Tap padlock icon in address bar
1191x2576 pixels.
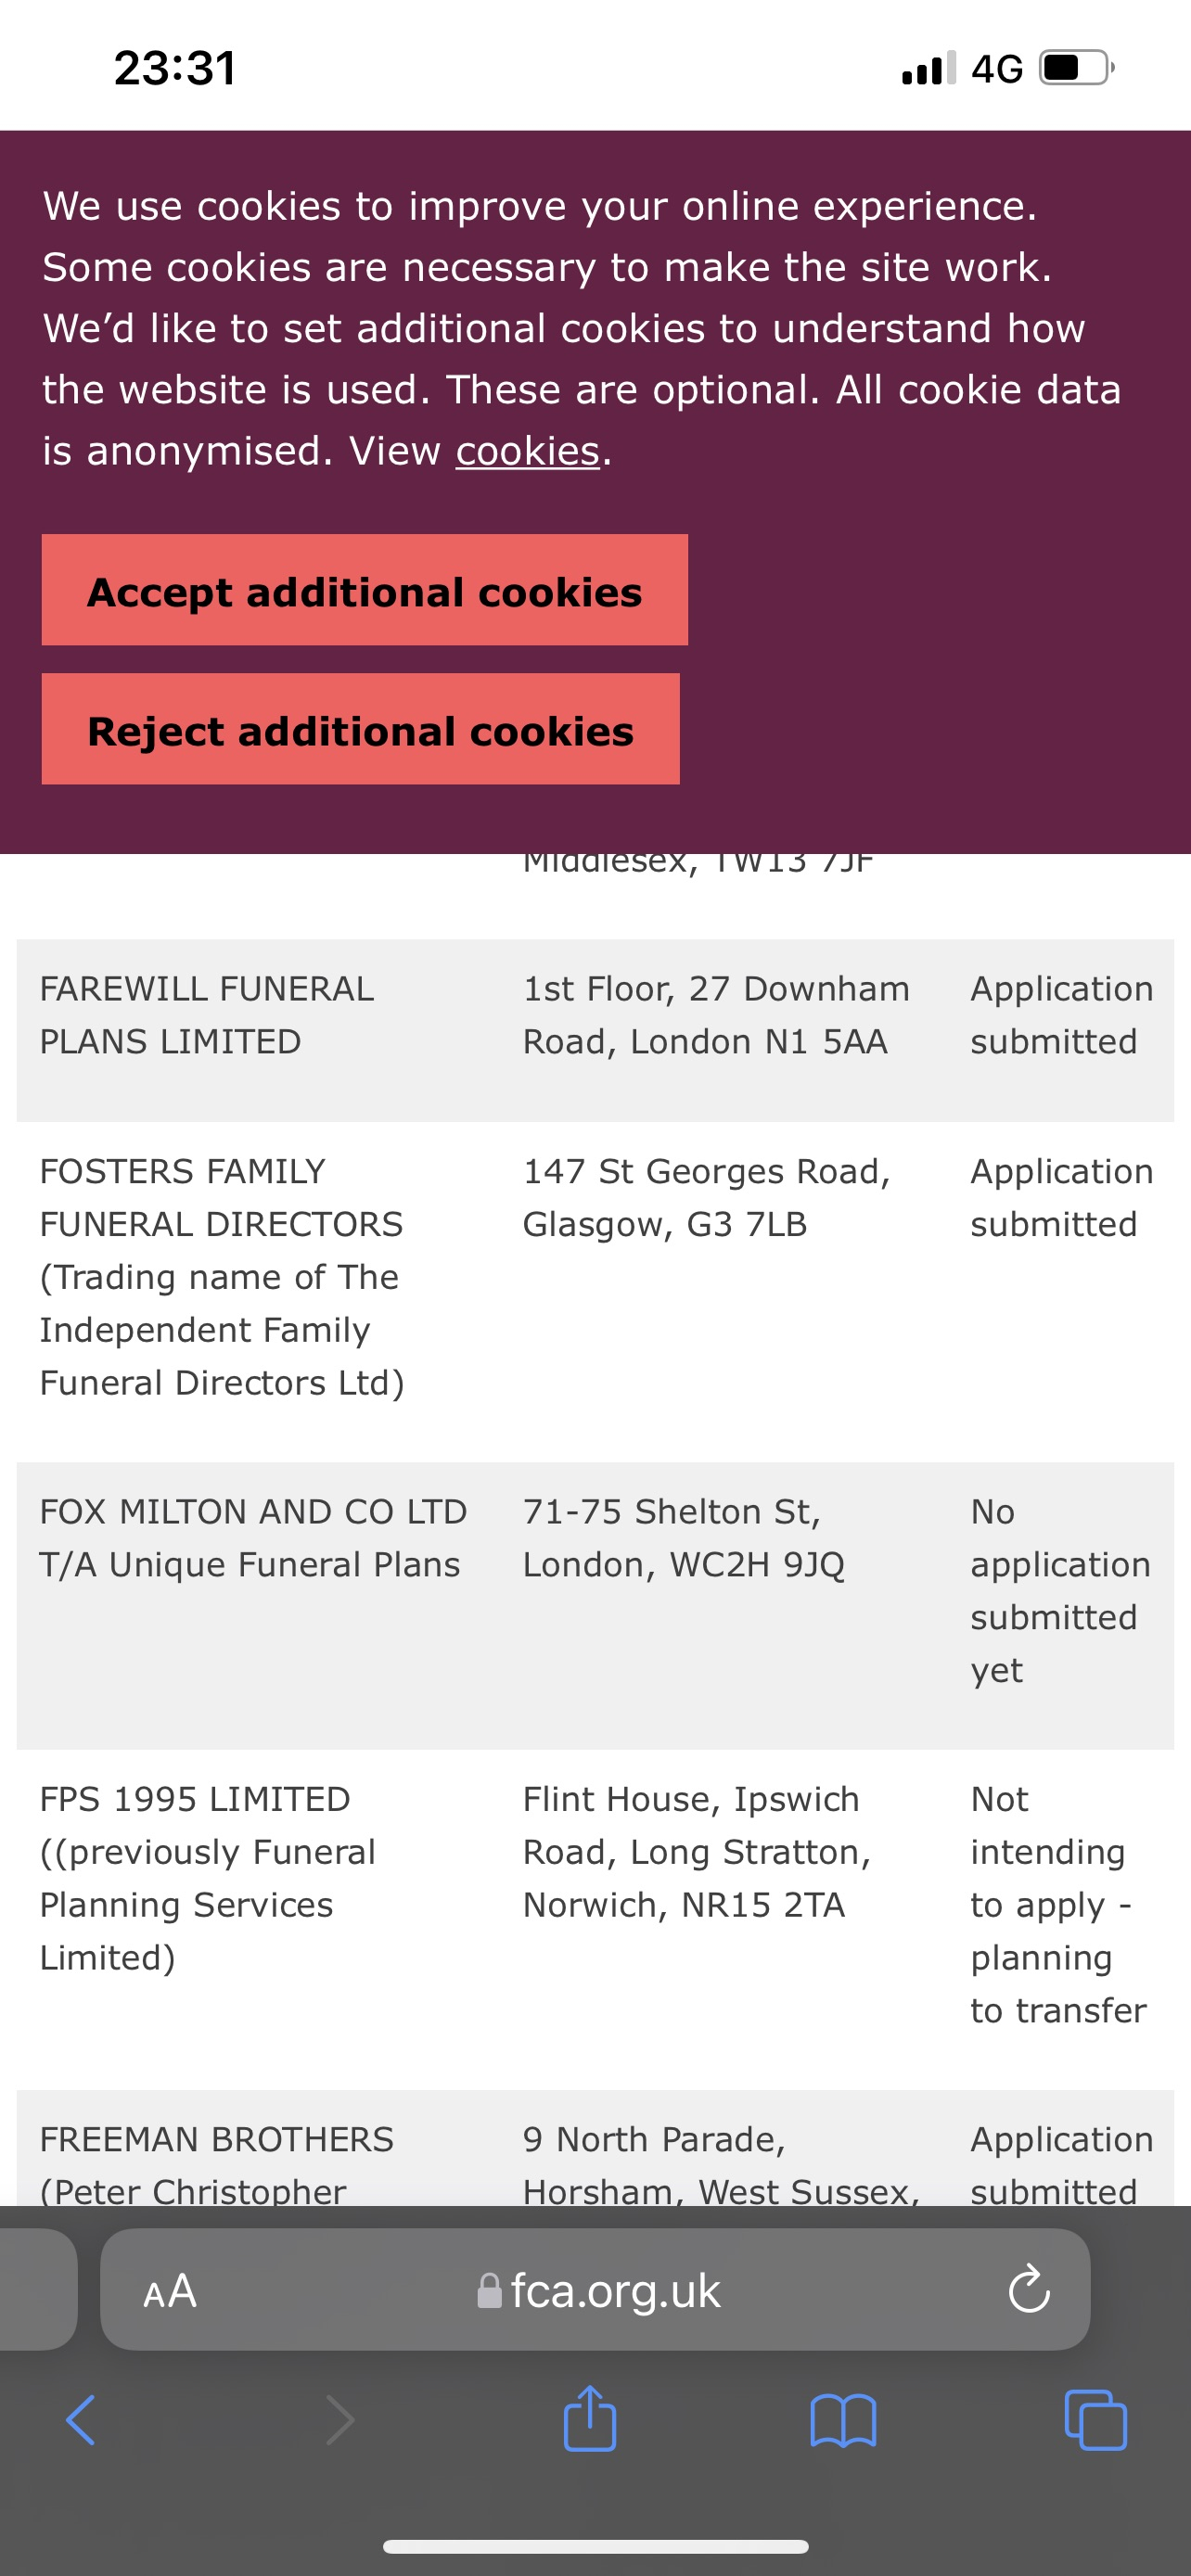pos(489,2291)
